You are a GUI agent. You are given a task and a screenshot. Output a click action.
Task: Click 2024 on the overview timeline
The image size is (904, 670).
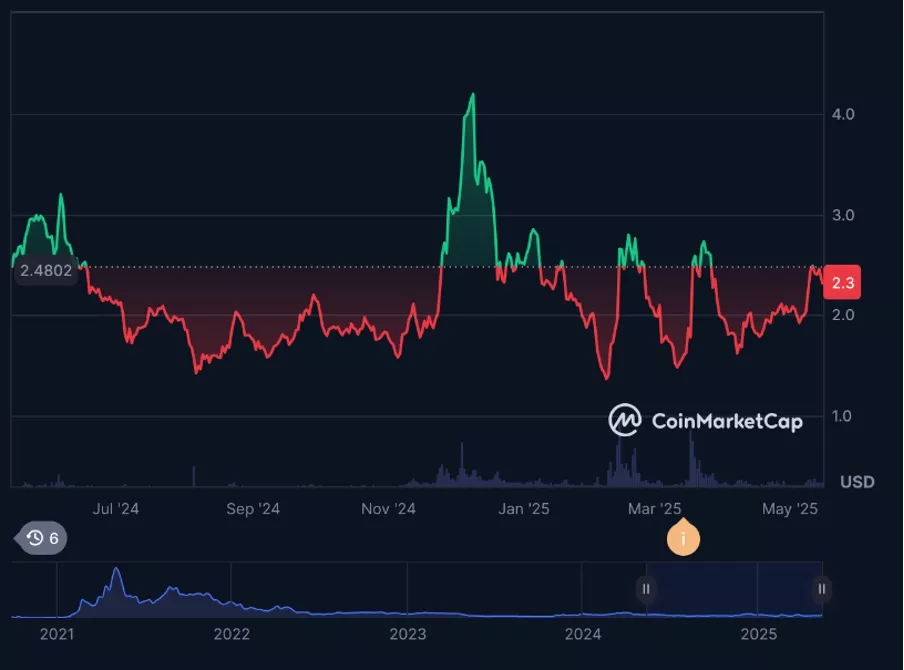(x=583, y=634)
